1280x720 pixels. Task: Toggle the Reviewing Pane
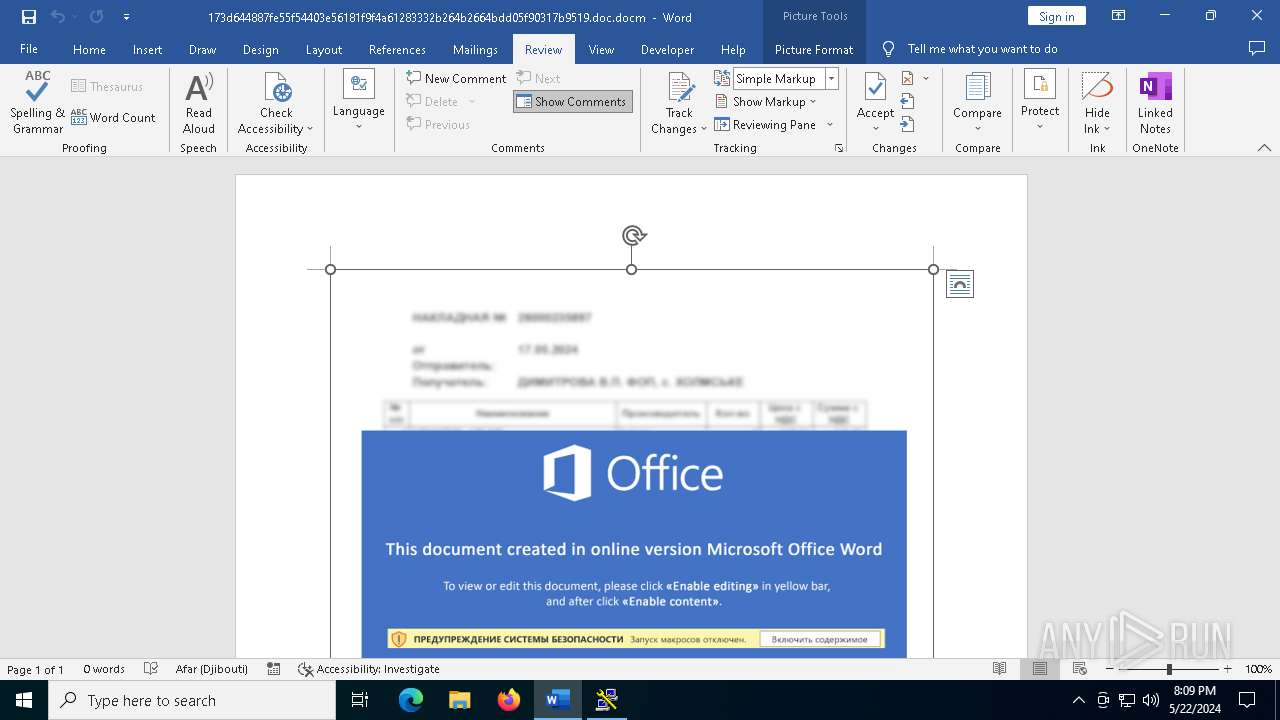pyautogui.click(x=766, y=124)
